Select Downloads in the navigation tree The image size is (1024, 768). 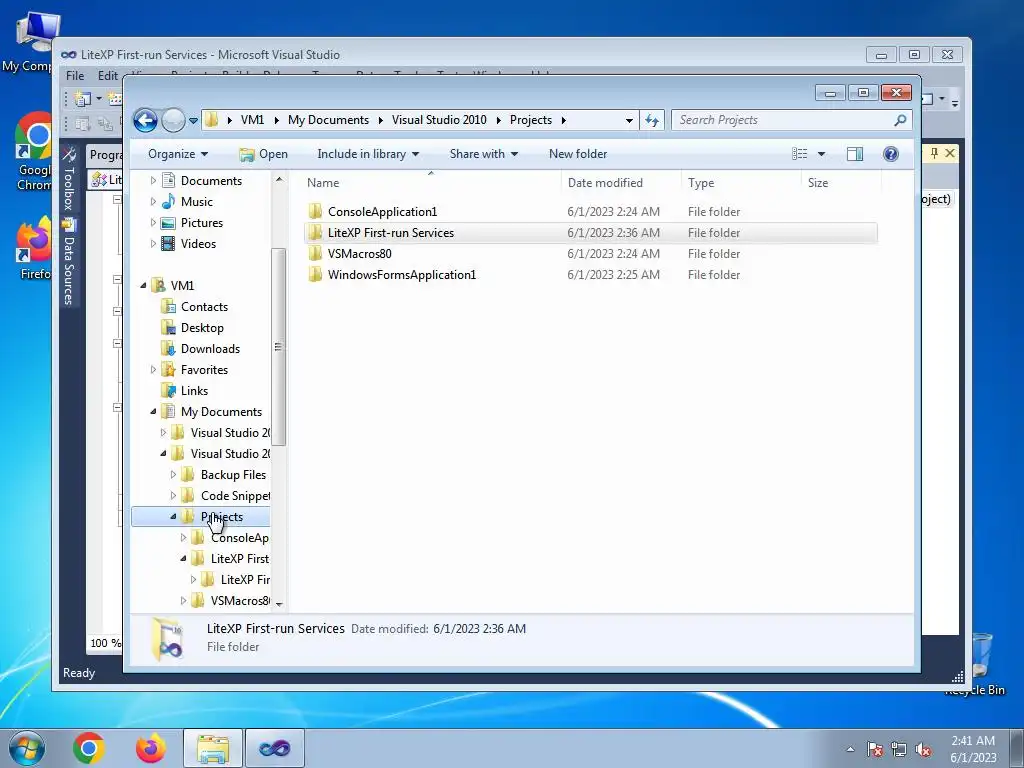tap(210, 349)
